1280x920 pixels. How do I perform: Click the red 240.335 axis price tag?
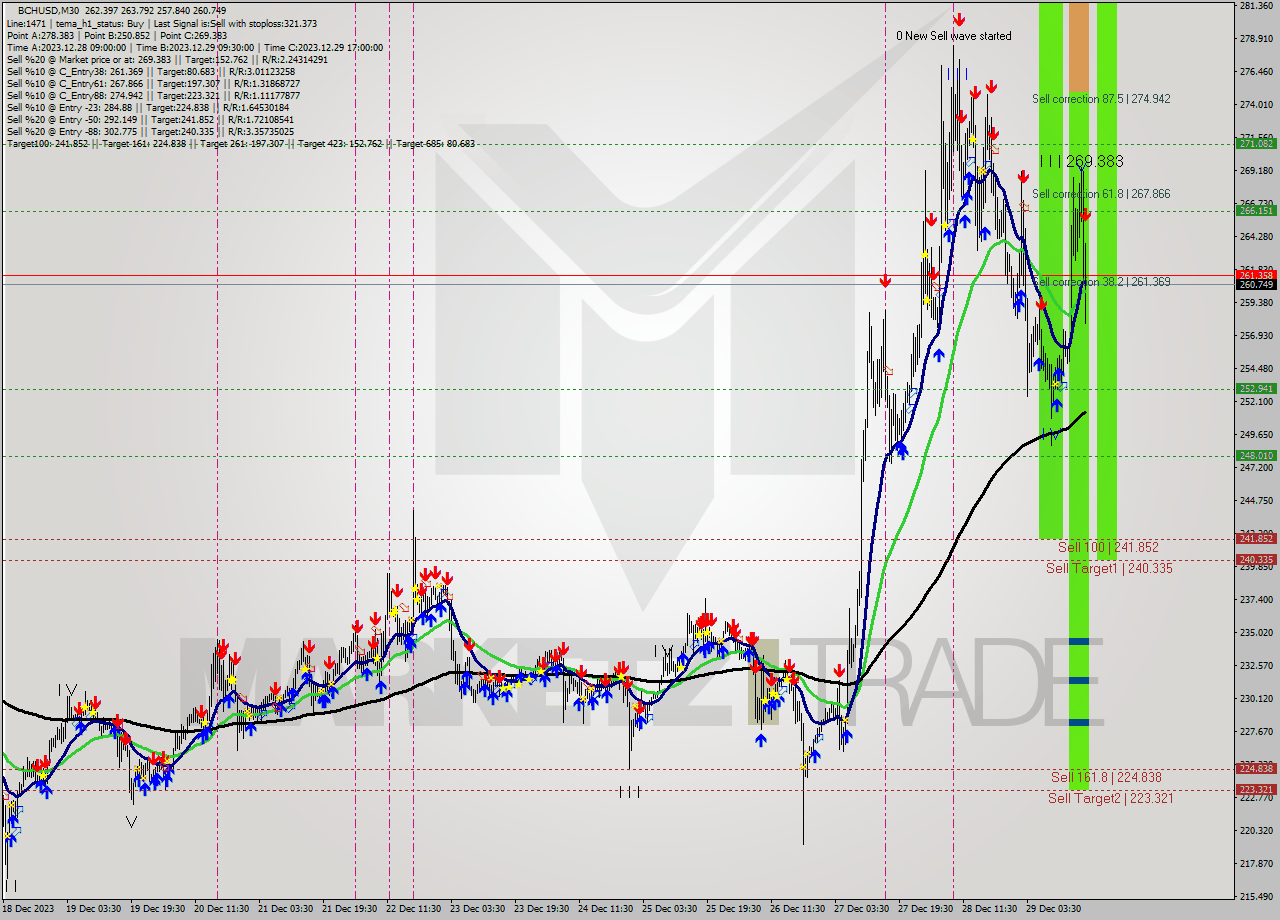tap(1256, 560)
